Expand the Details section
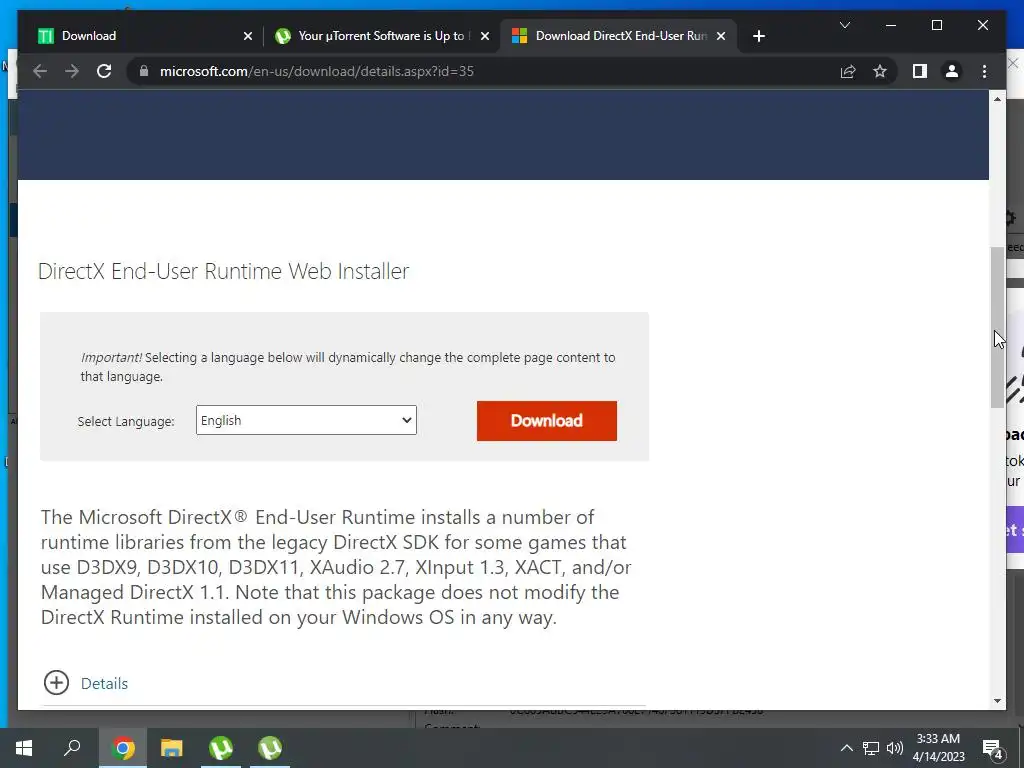Screen dimensions: 1024x768 click(56, 682)
